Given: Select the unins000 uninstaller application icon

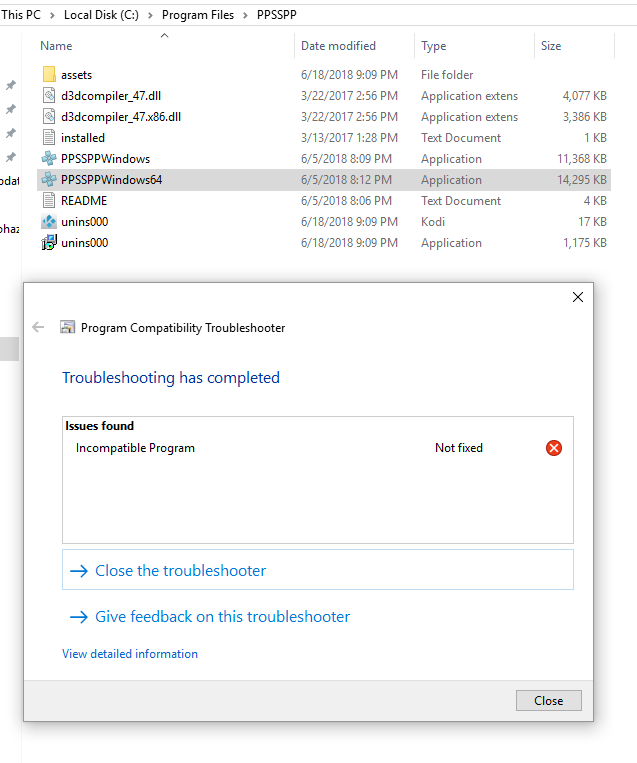Looking at the screenshot, I should pyautogui.click(x=49, y=242).
